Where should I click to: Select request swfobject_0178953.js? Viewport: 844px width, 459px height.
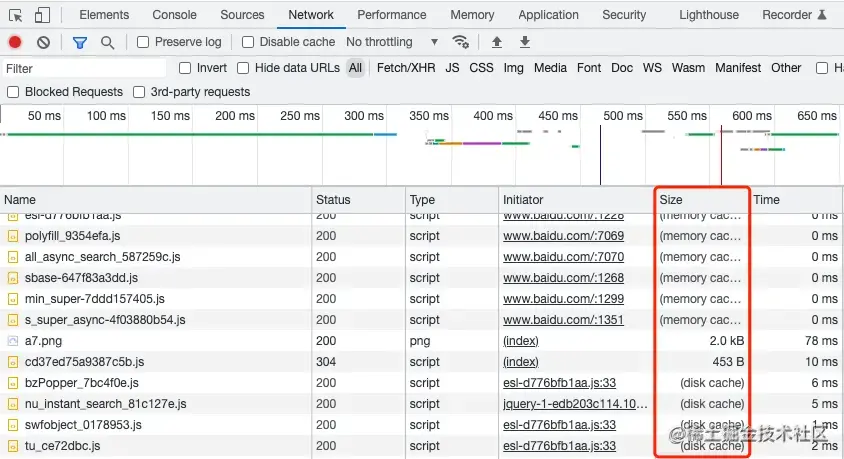click(x=83, y=425)
